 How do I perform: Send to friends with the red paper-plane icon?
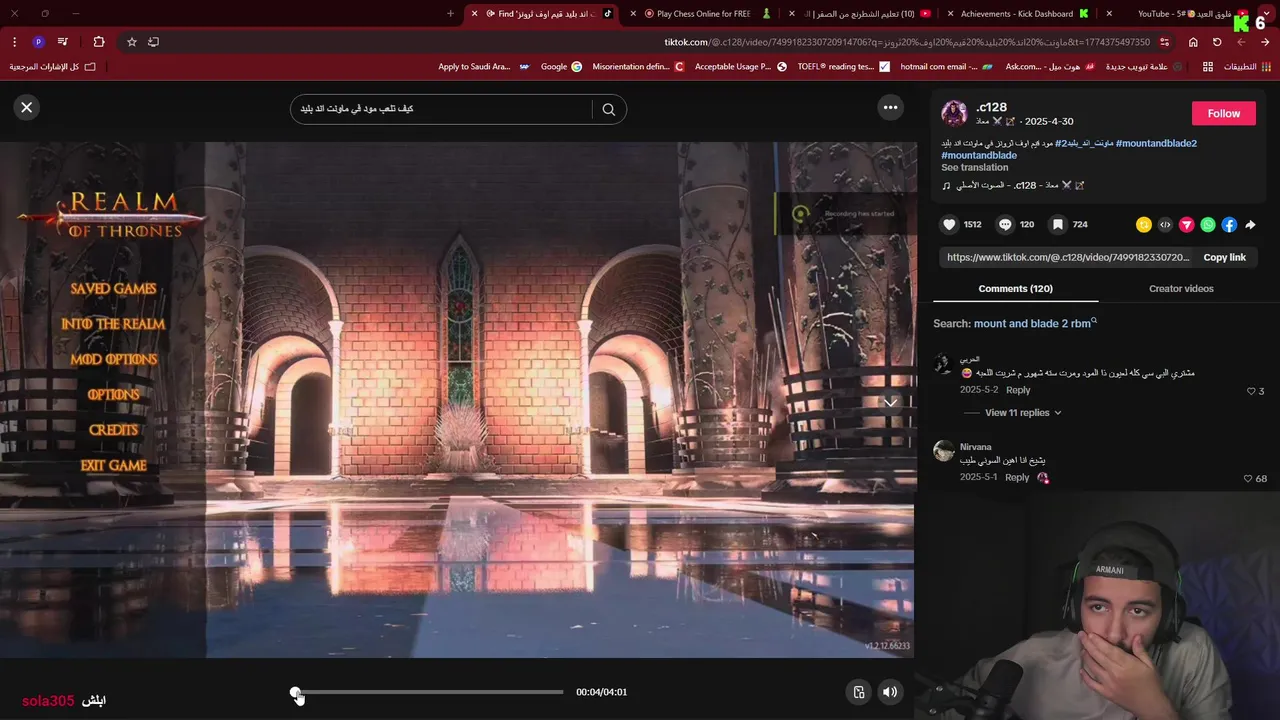1186,225
